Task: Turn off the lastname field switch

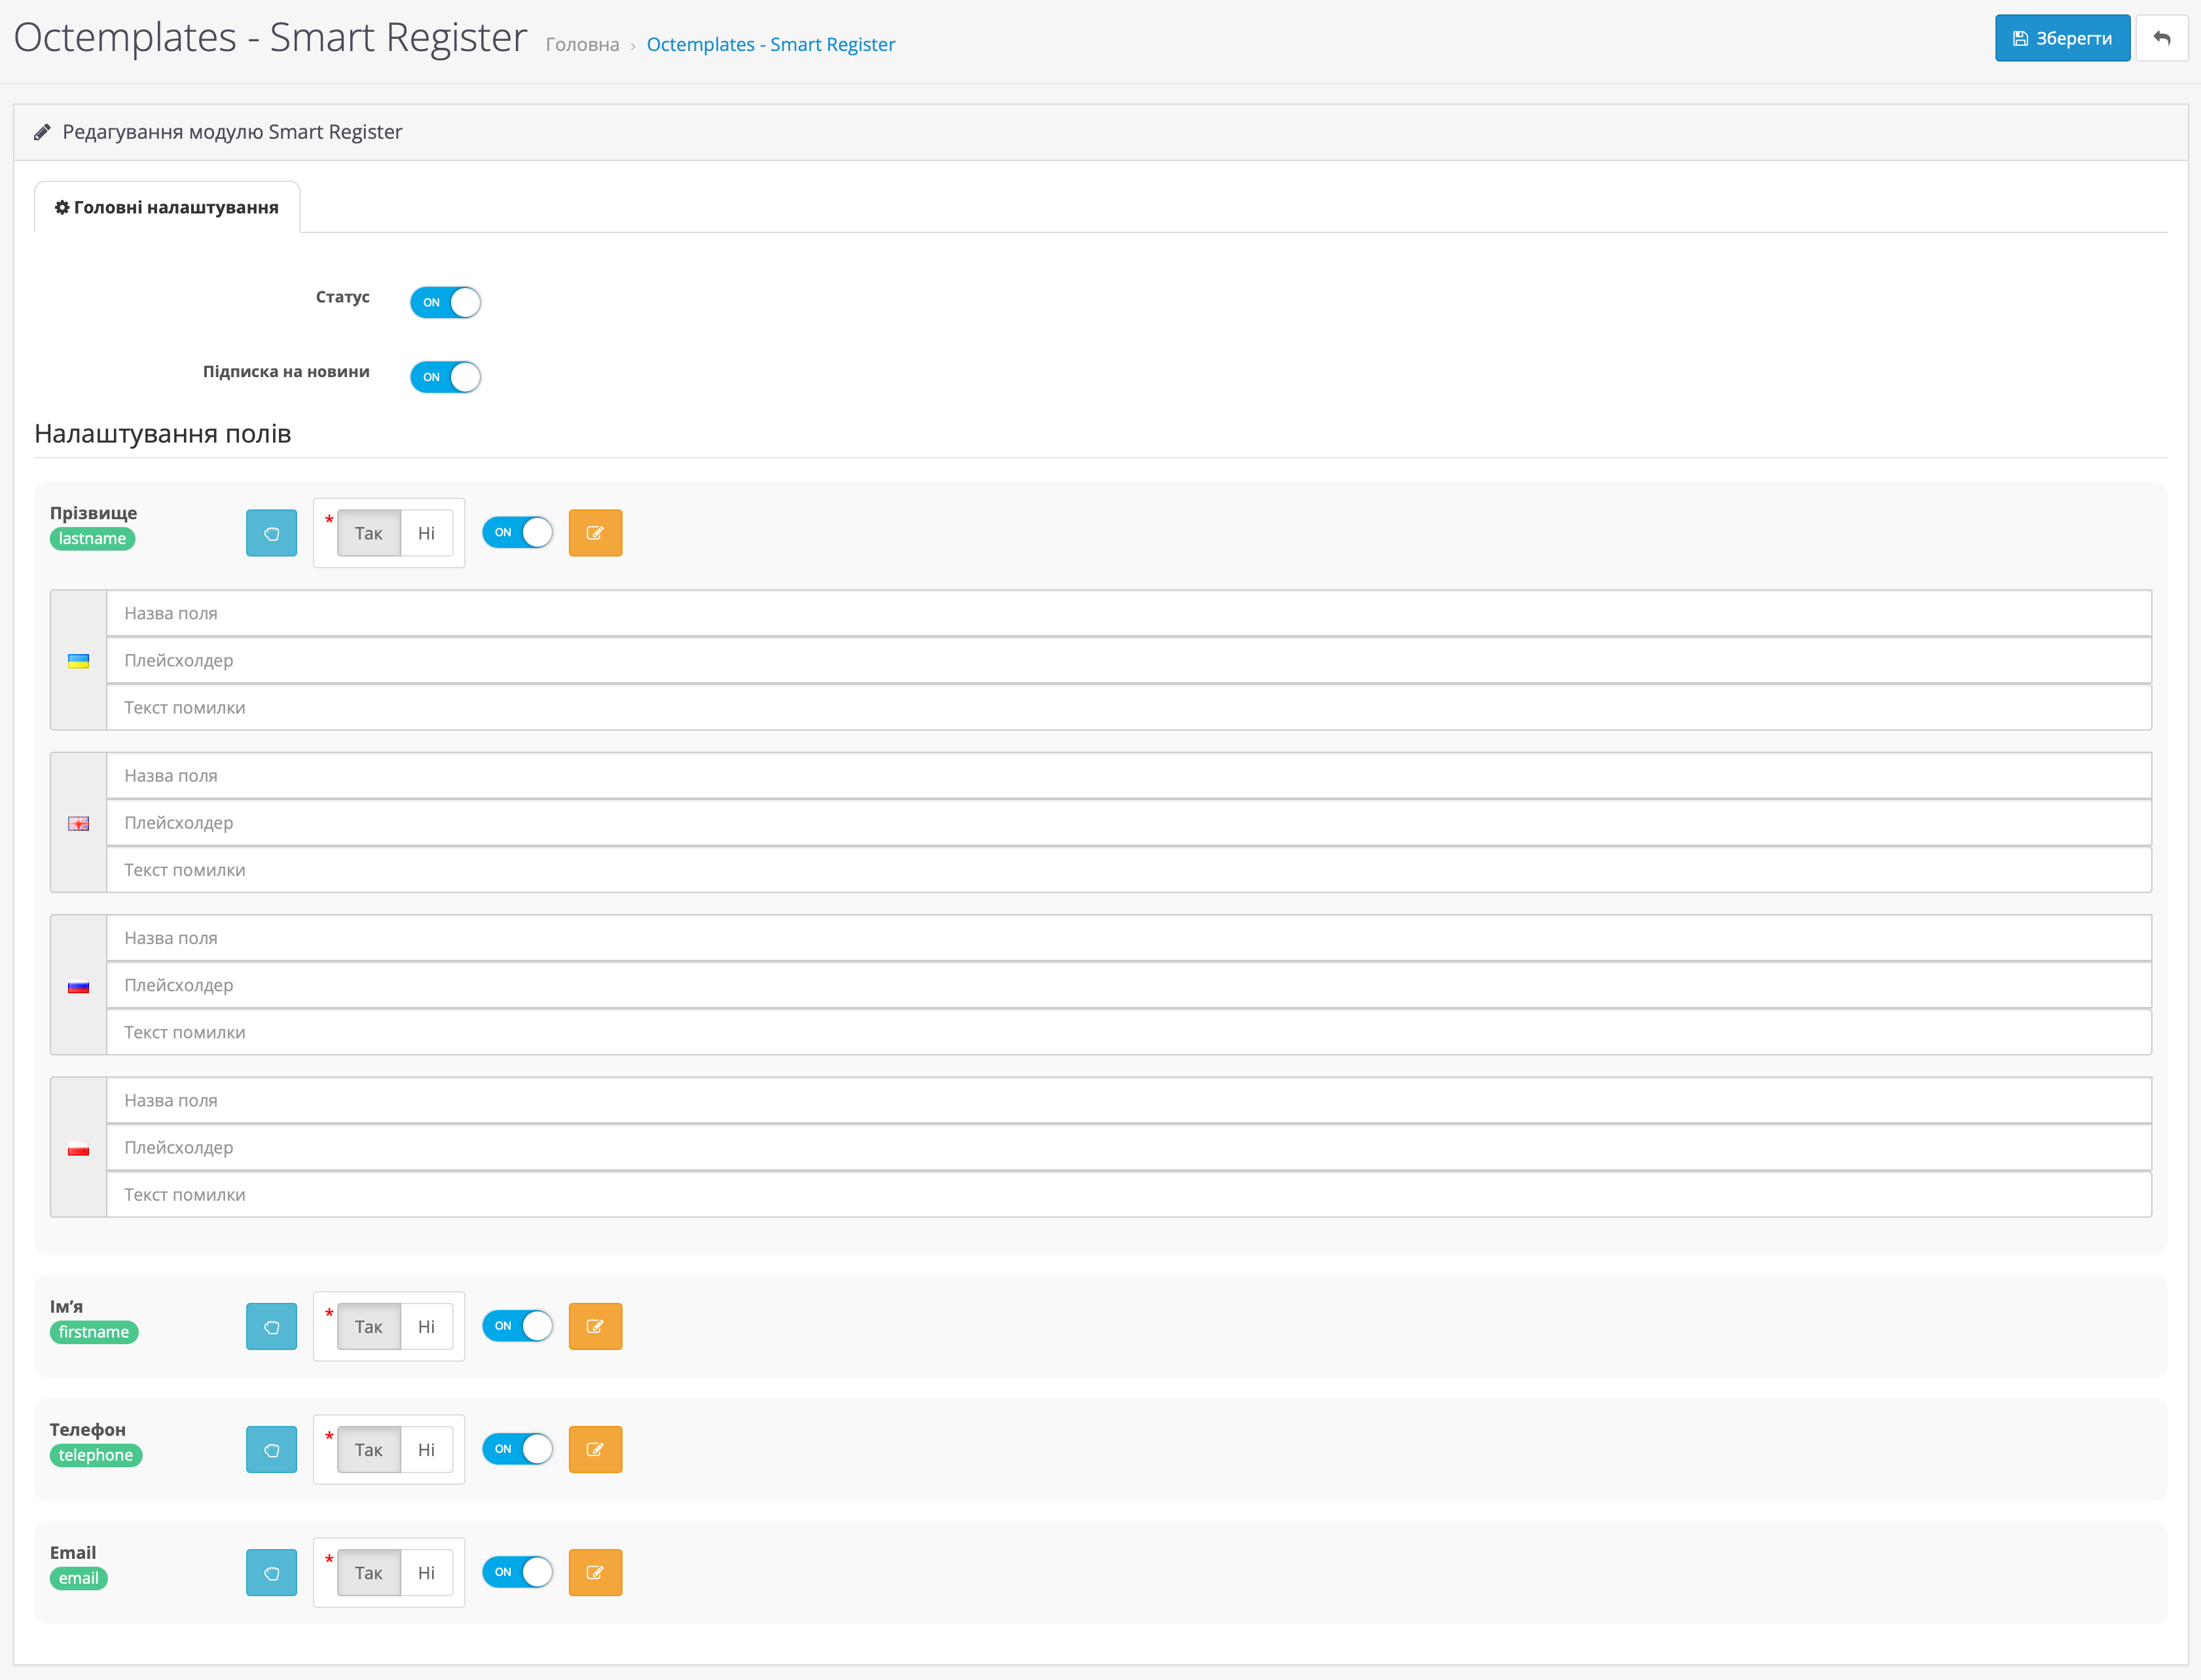Action: point(517,532)
